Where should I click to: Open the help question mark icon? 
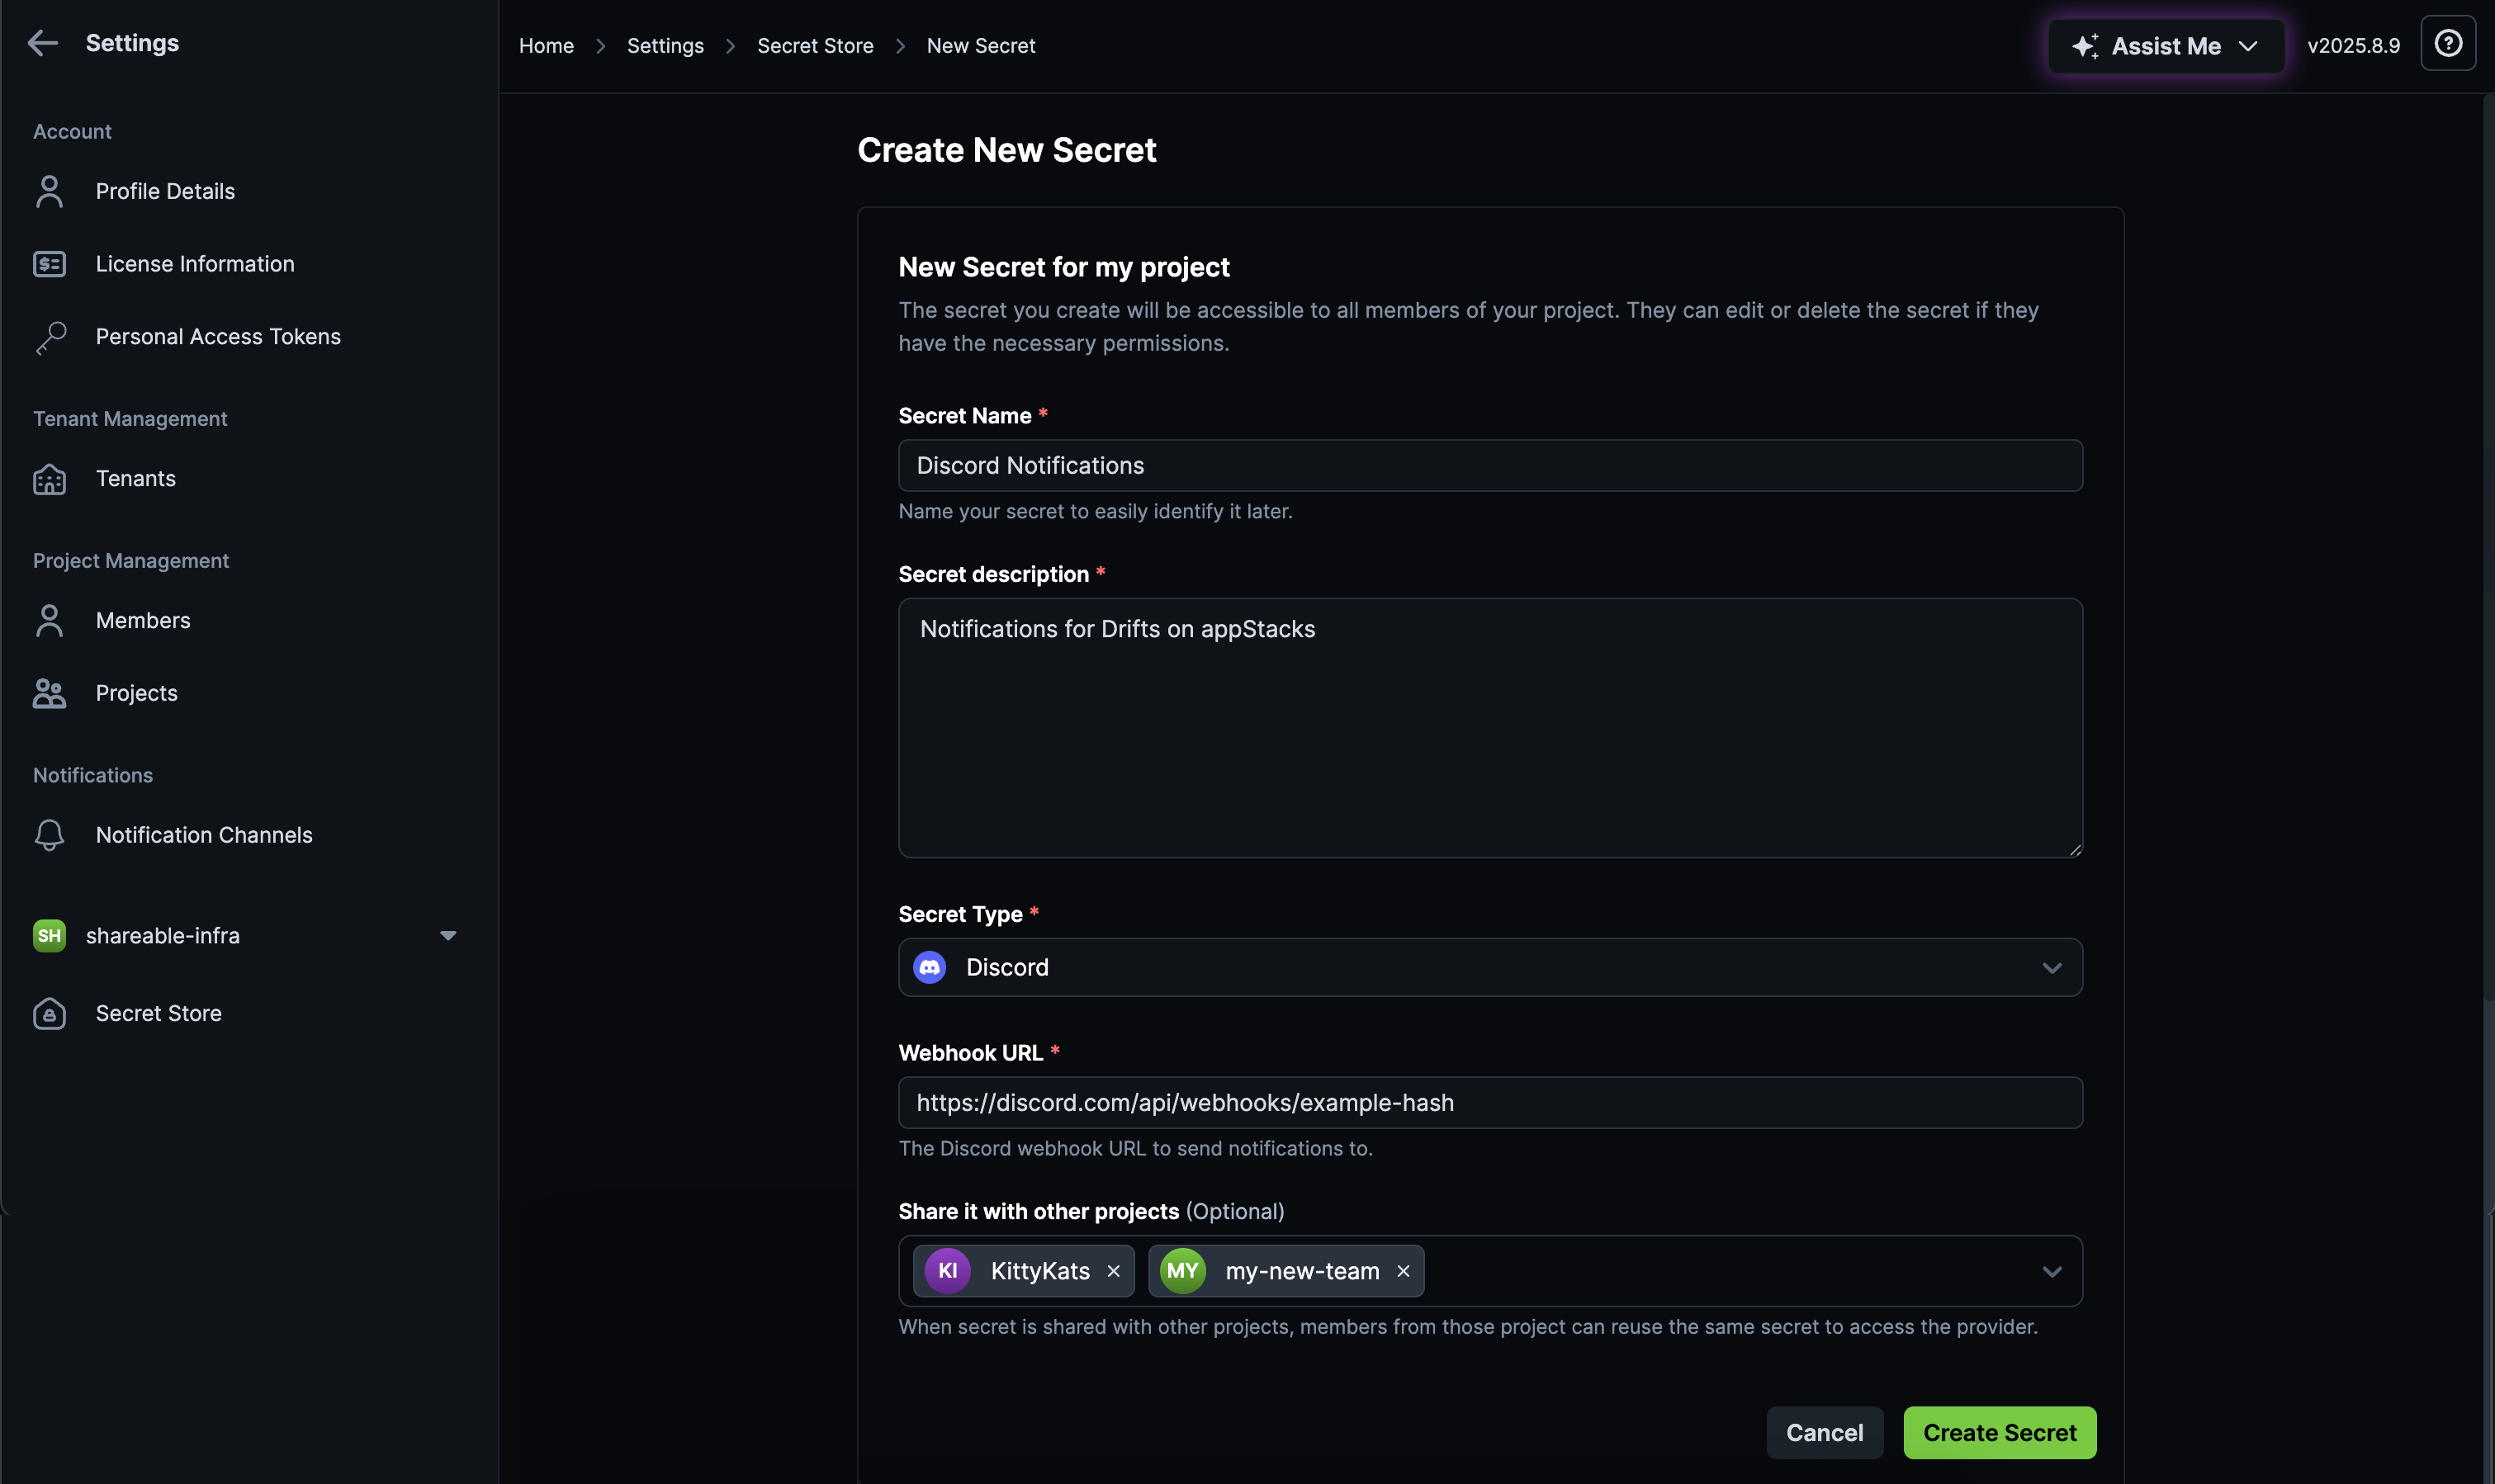(x=2447, y=44)
